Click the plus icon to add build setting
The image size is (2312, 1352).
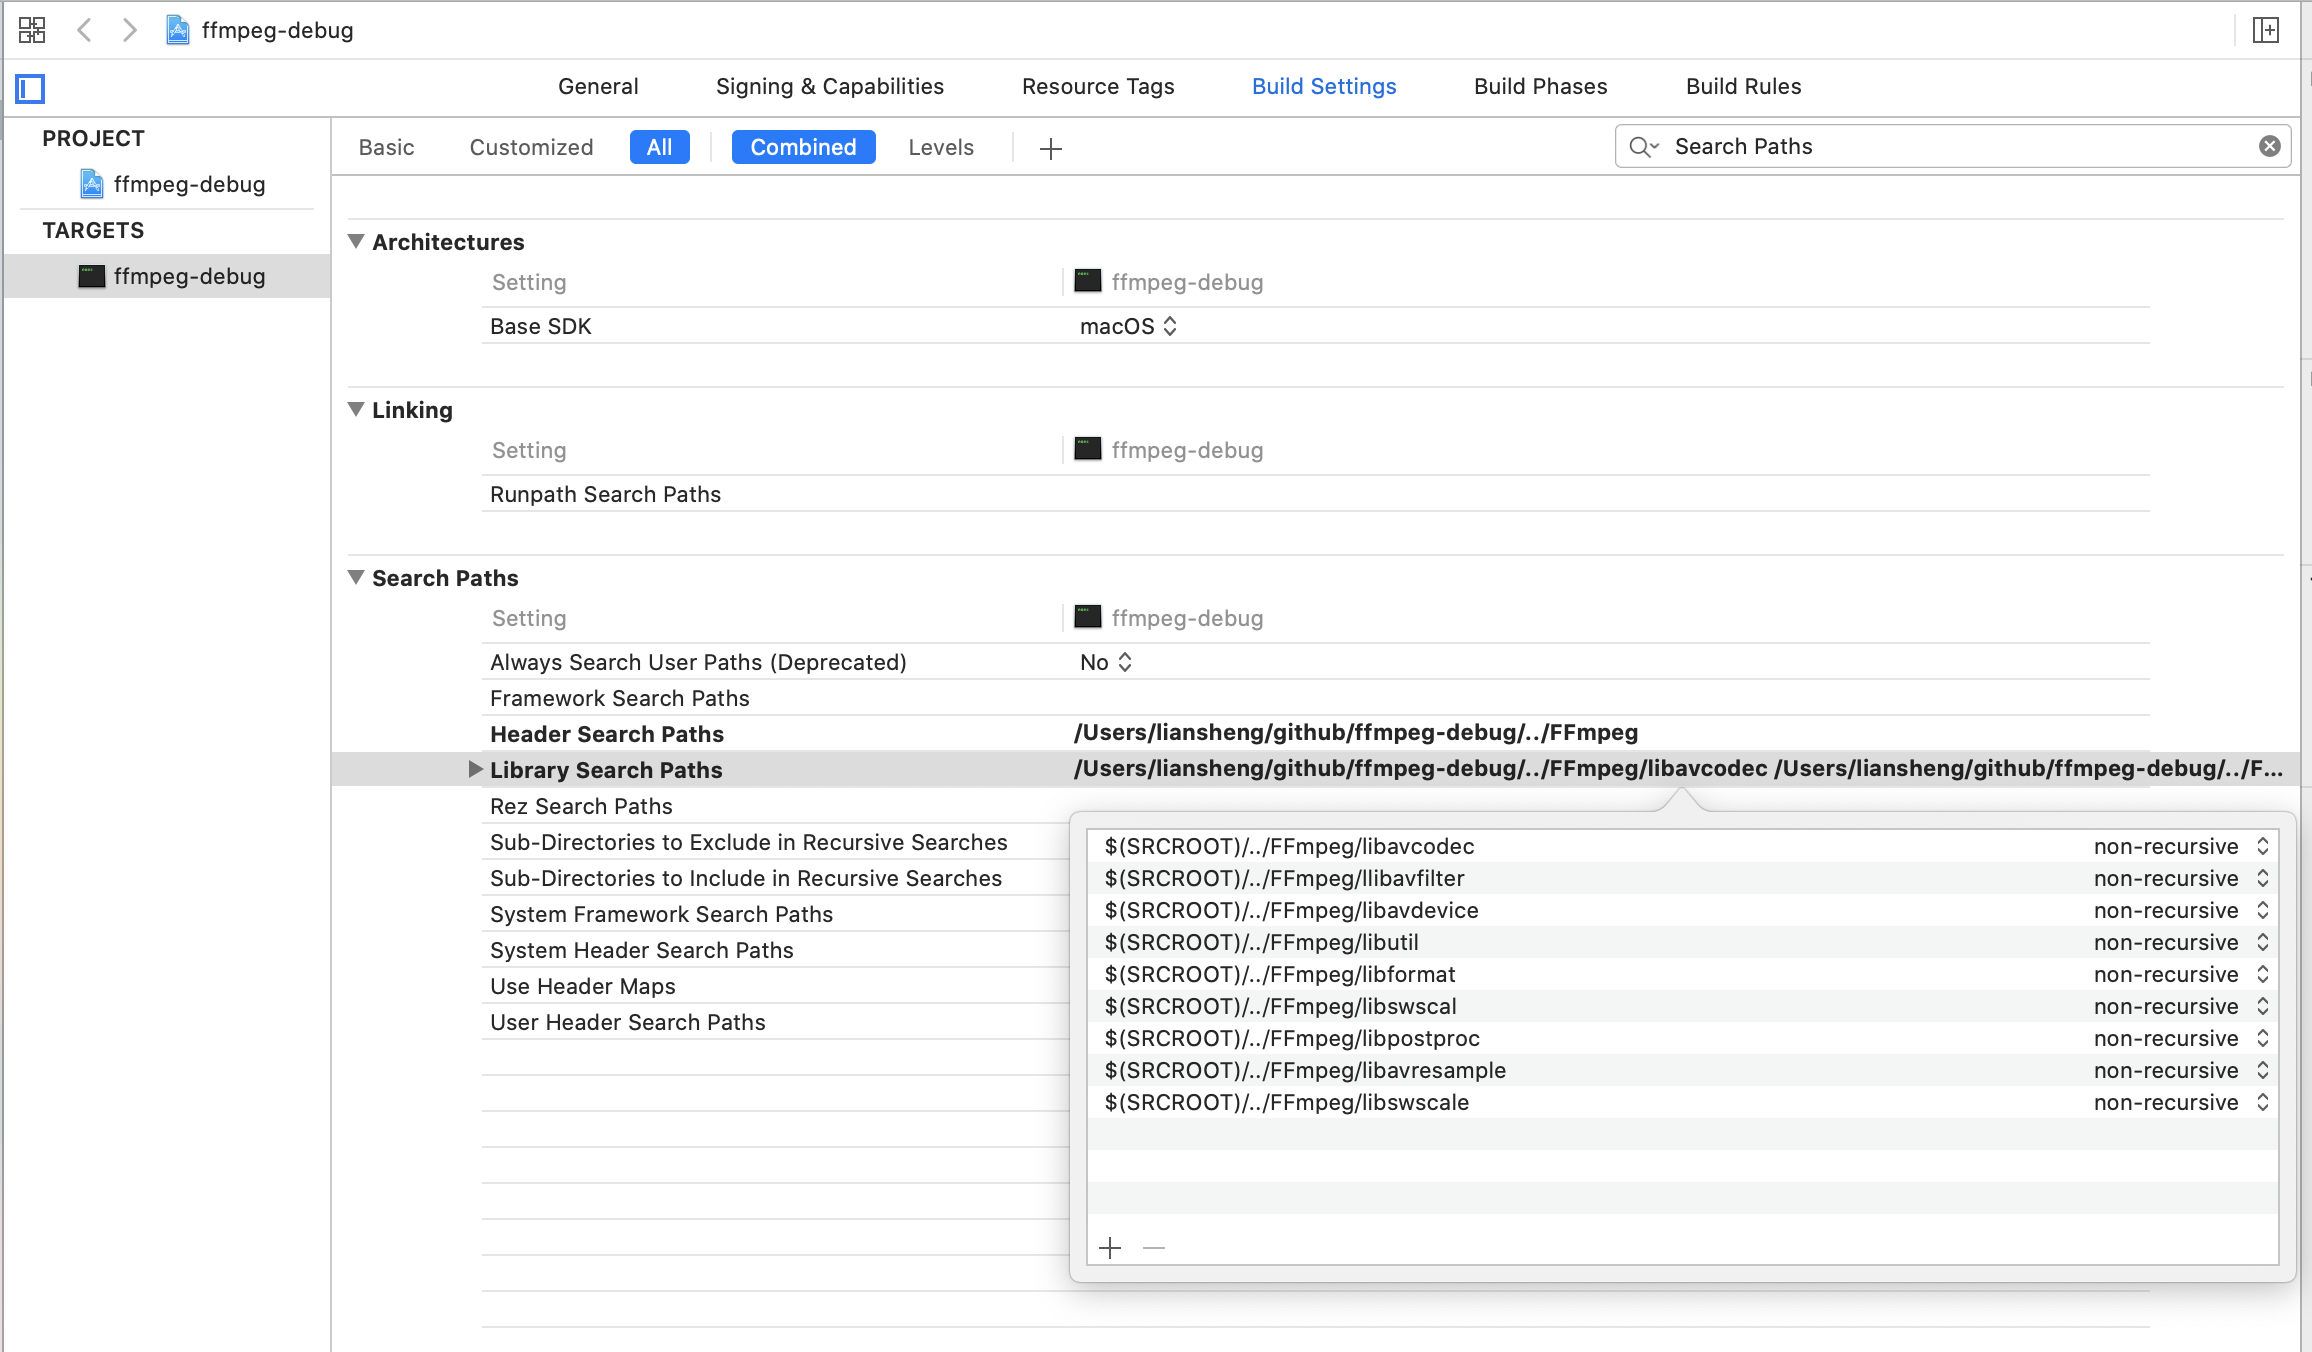[1050, 149]
